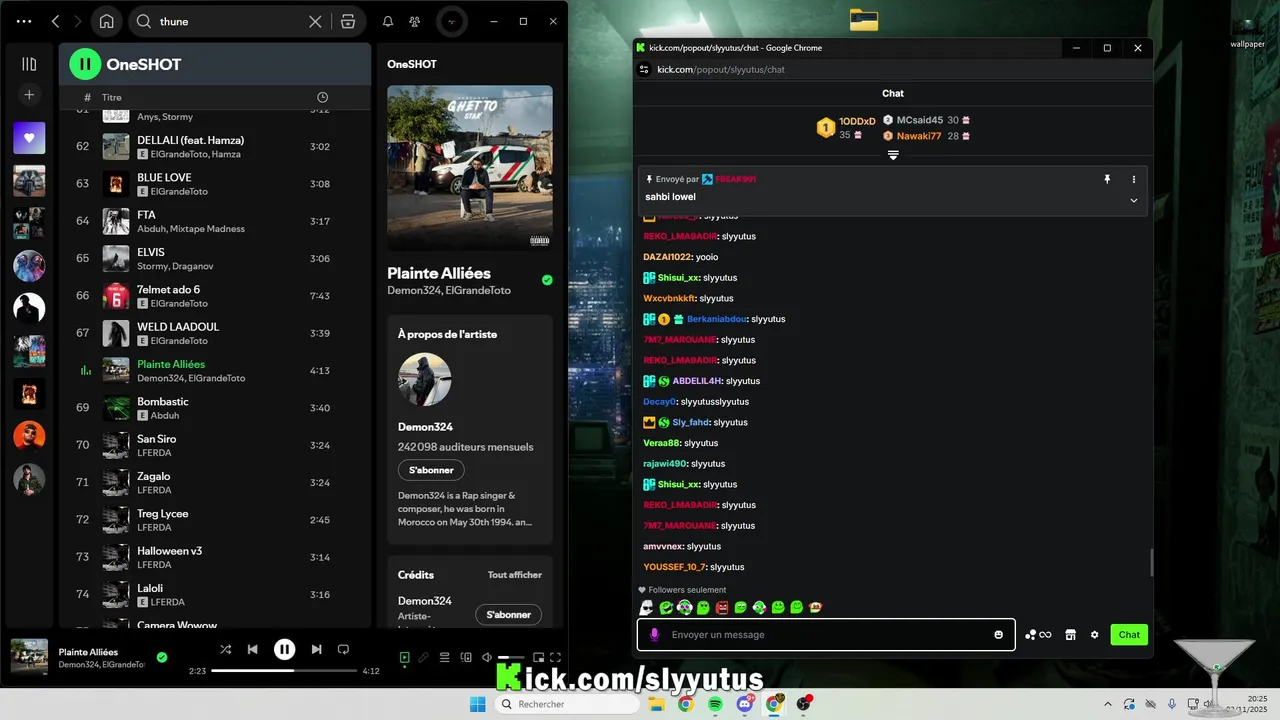Image resolution: width=1280 pixels, height=720 pixels.
Task: Open the Kick shop storefront icon
Action: click(x=1070, y=635)
